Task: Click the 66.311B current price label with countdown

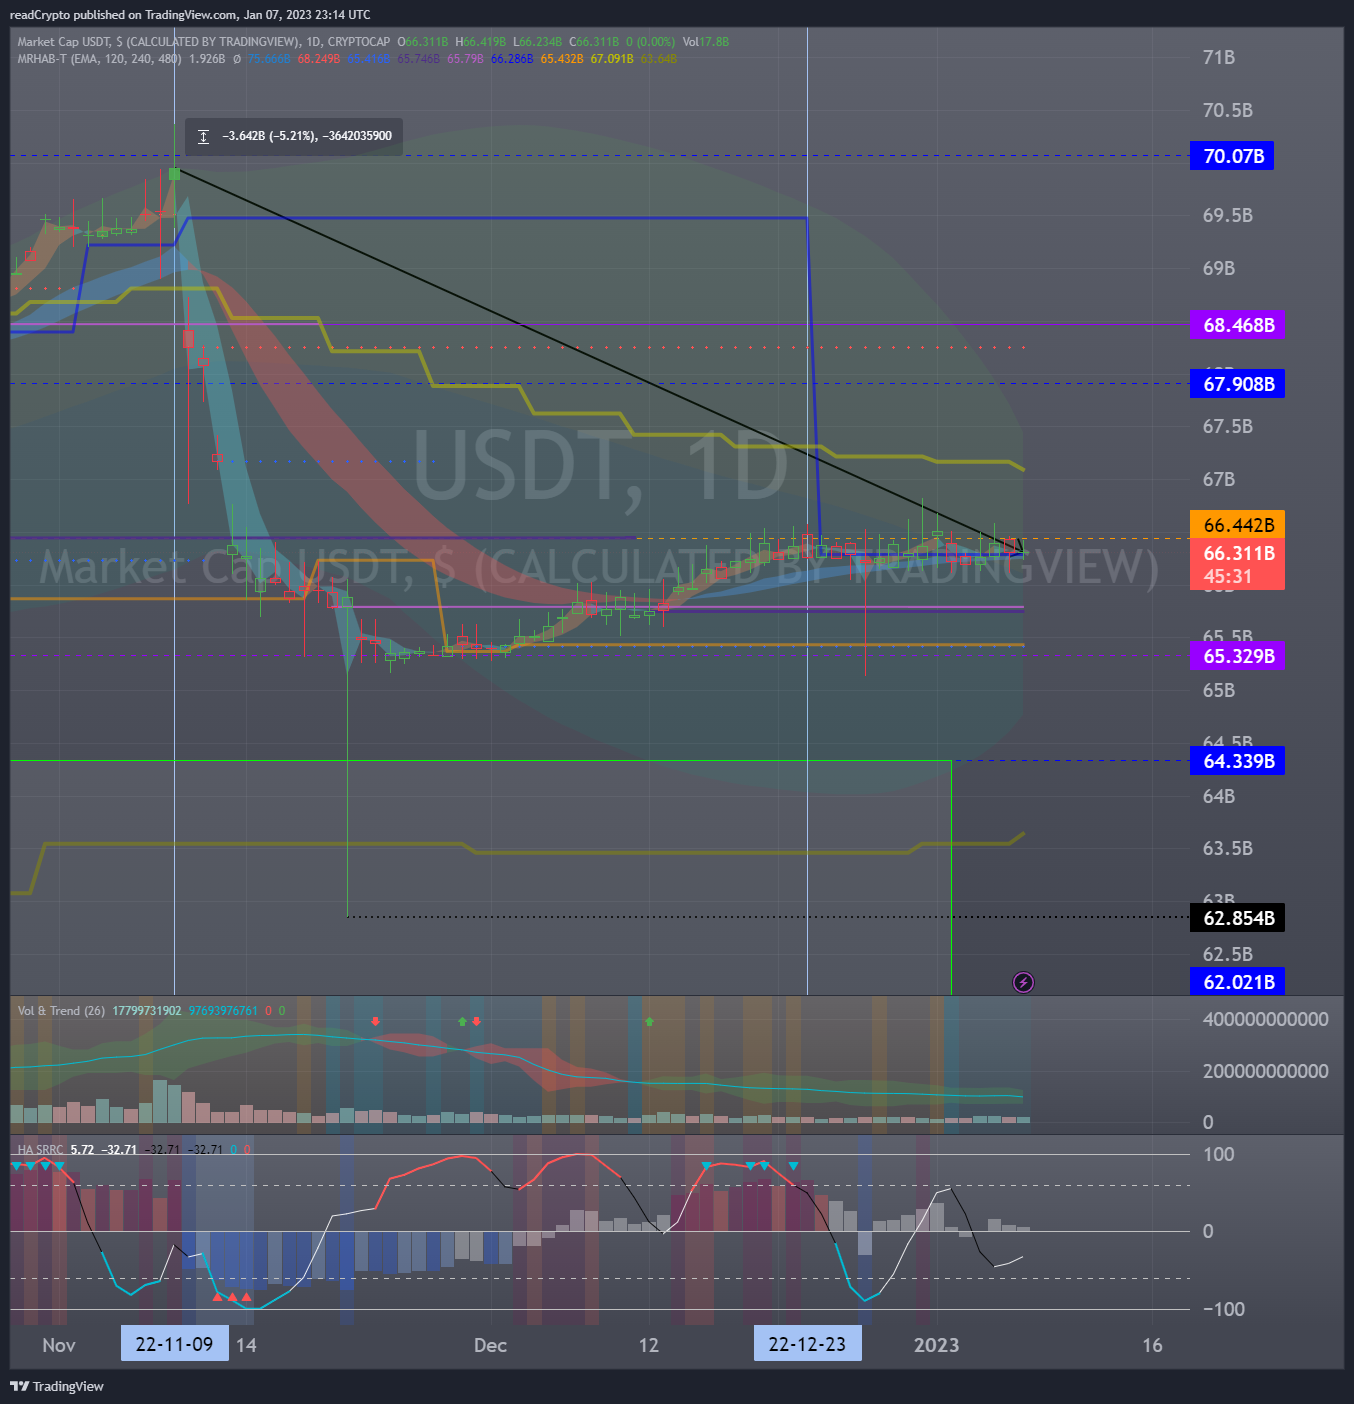Action: coord(1238,564)
